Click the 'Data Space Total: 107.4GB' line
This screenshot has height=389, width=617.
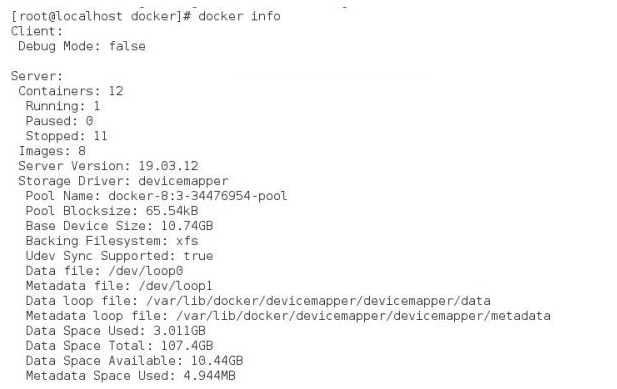(120, 346)
